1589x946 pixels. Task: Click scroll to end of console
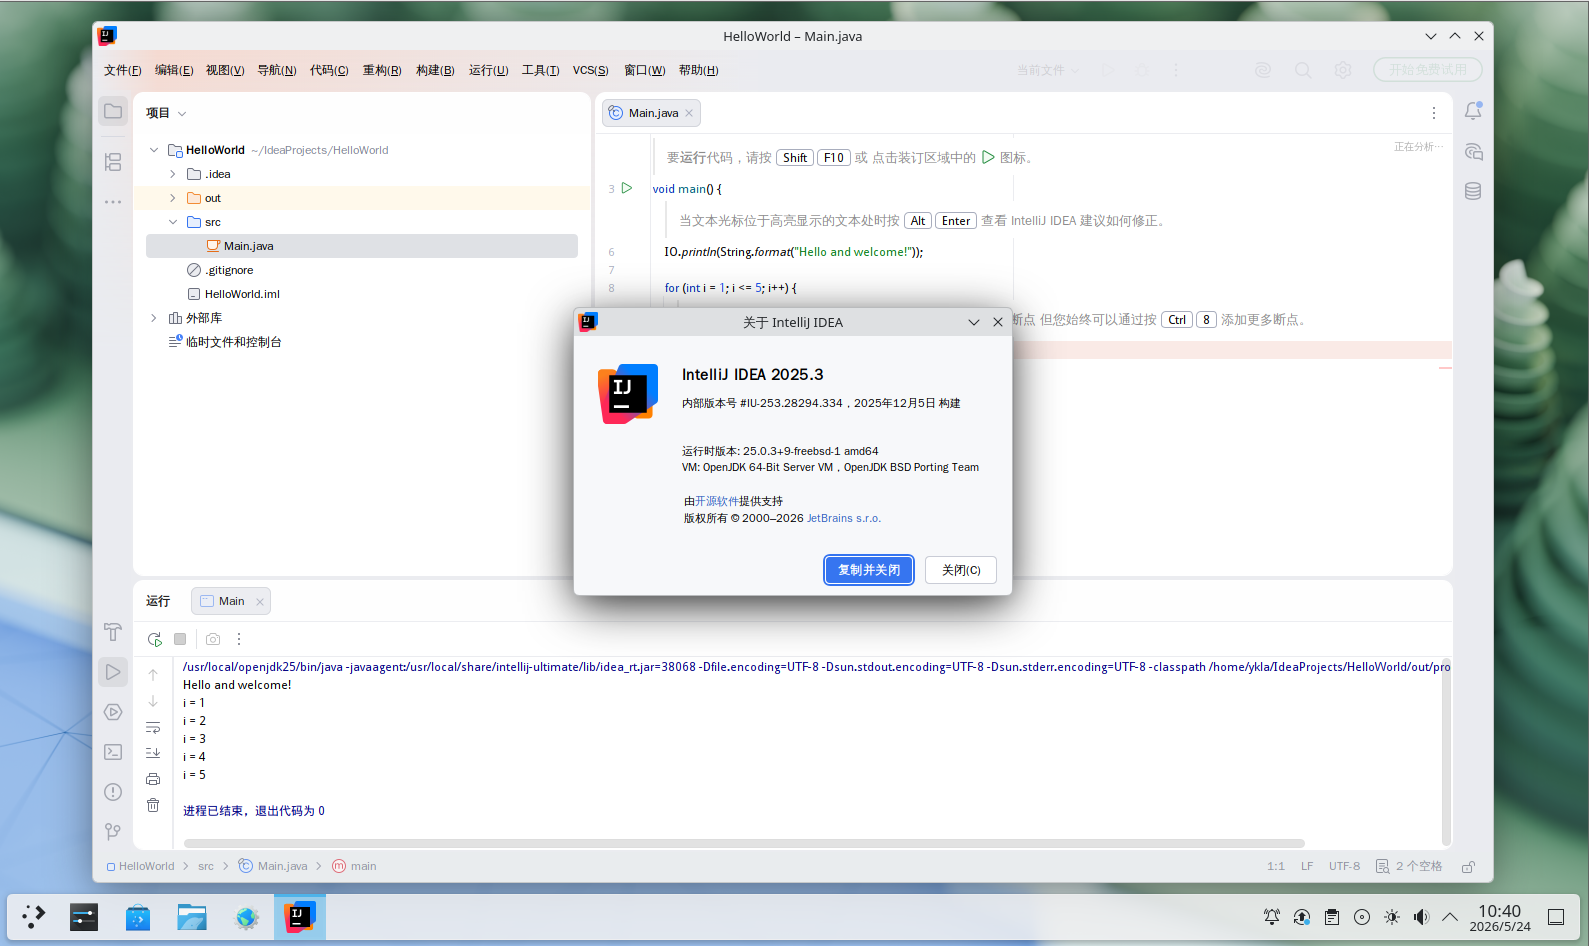tap(153, 753)
